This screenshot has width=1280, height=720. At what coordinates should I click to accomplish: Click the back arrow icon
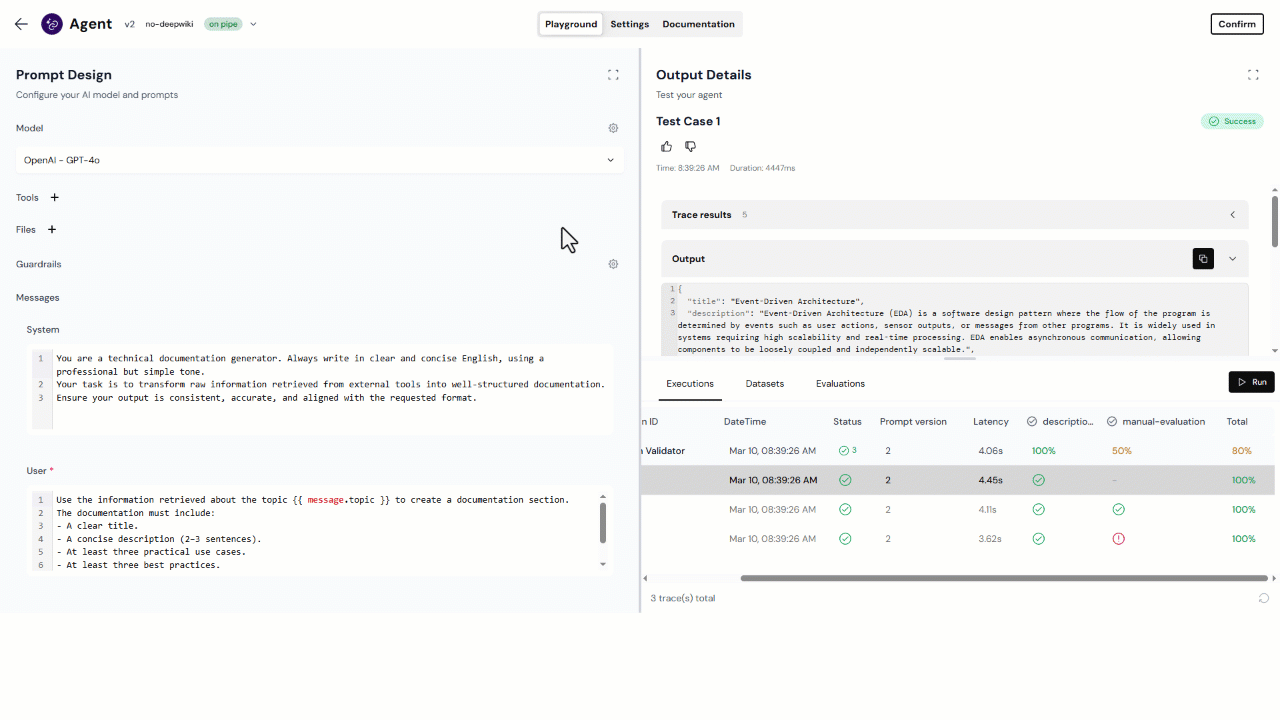[21, 24]
